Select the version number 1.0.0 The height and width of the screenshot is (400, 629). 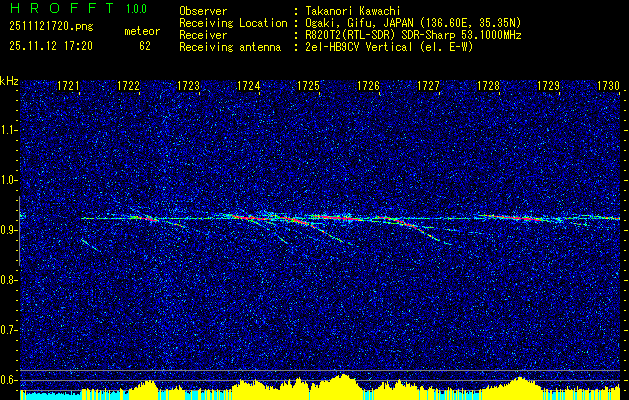pos(136,9)
